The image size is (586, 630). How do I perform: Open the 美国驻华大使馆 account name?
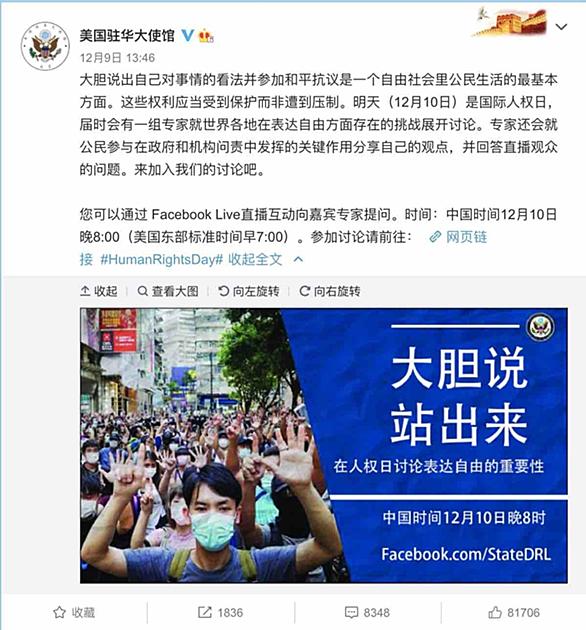[x=127, y=36]
